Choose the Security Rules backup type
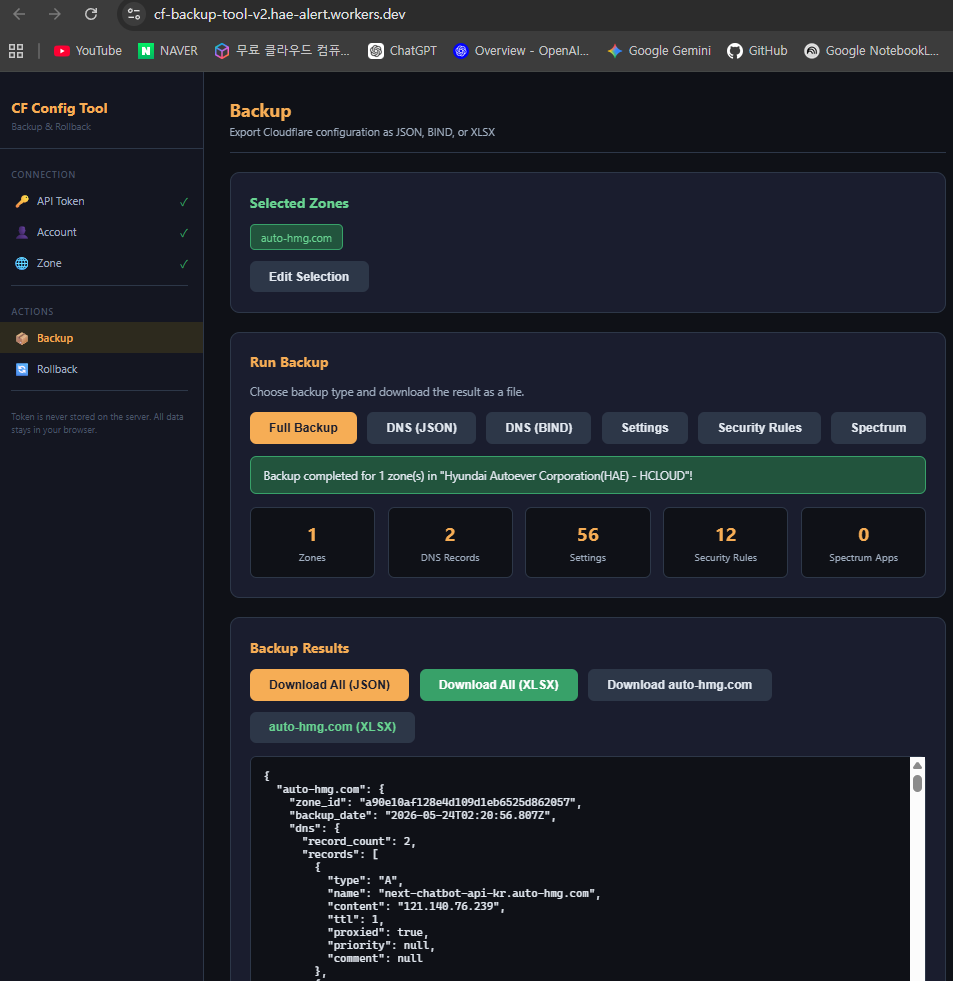 coord(759,428)
